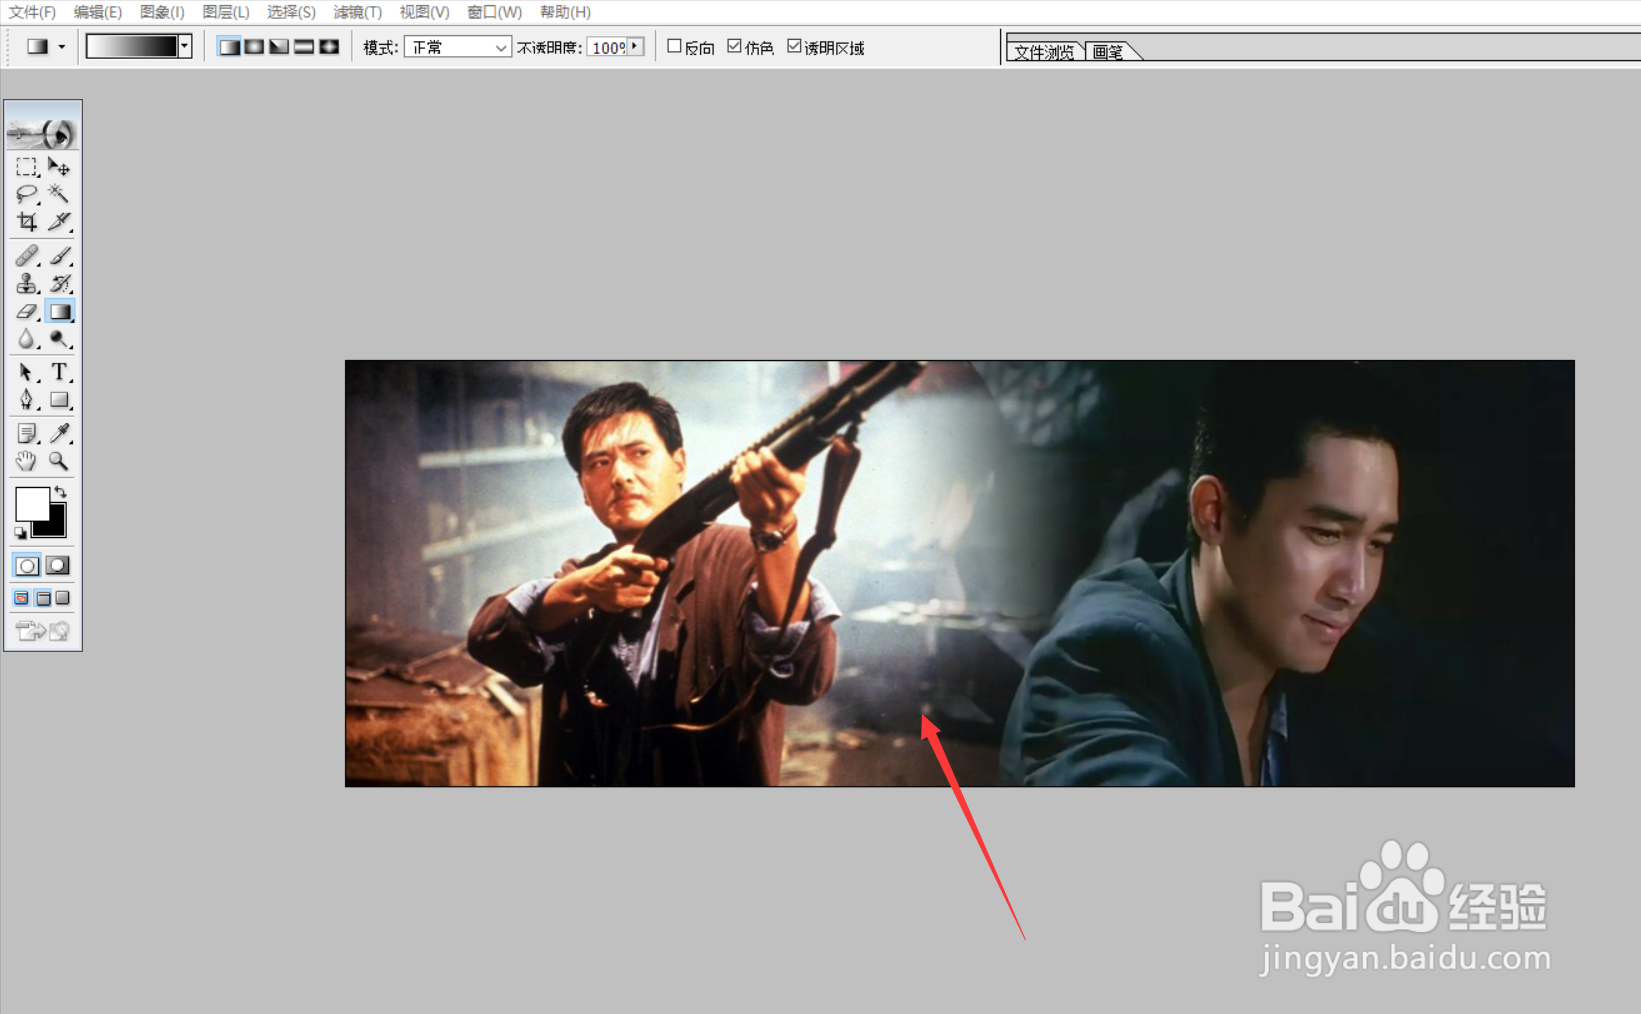Select the Crop tool
This screenshot has height=1014, width=1641.
(x=26, y=221)
